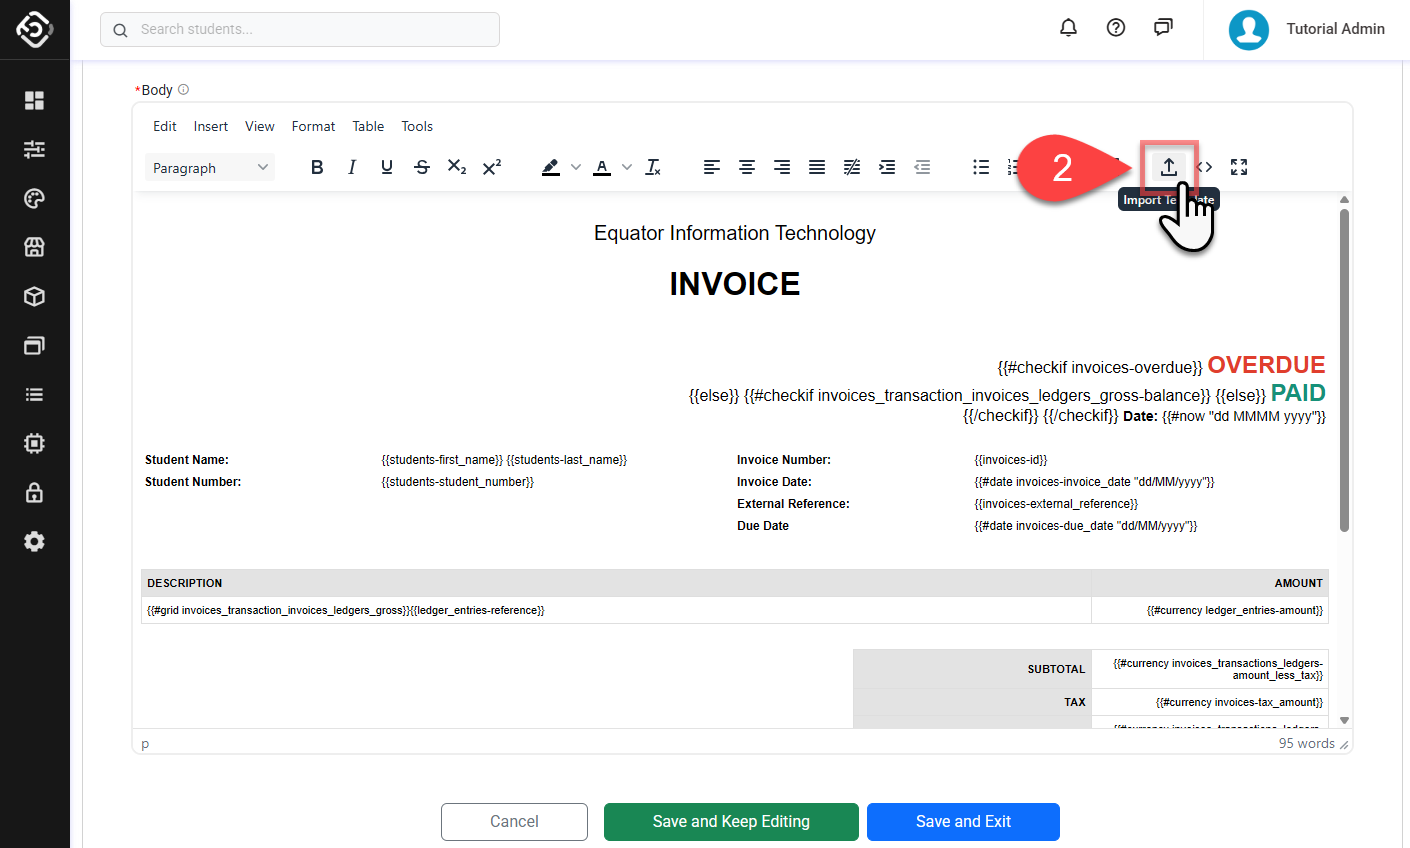Open the source code view icon
1410x848 pixels.
click(1205, 167)
